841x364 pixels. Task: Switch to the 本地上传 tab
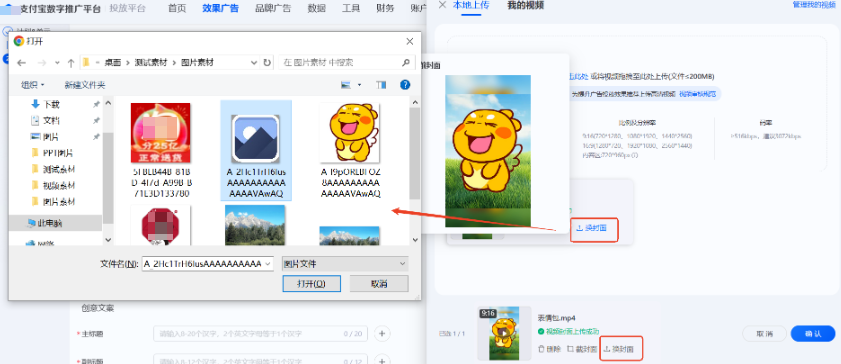pyautogui.click(x=471, y=5)
